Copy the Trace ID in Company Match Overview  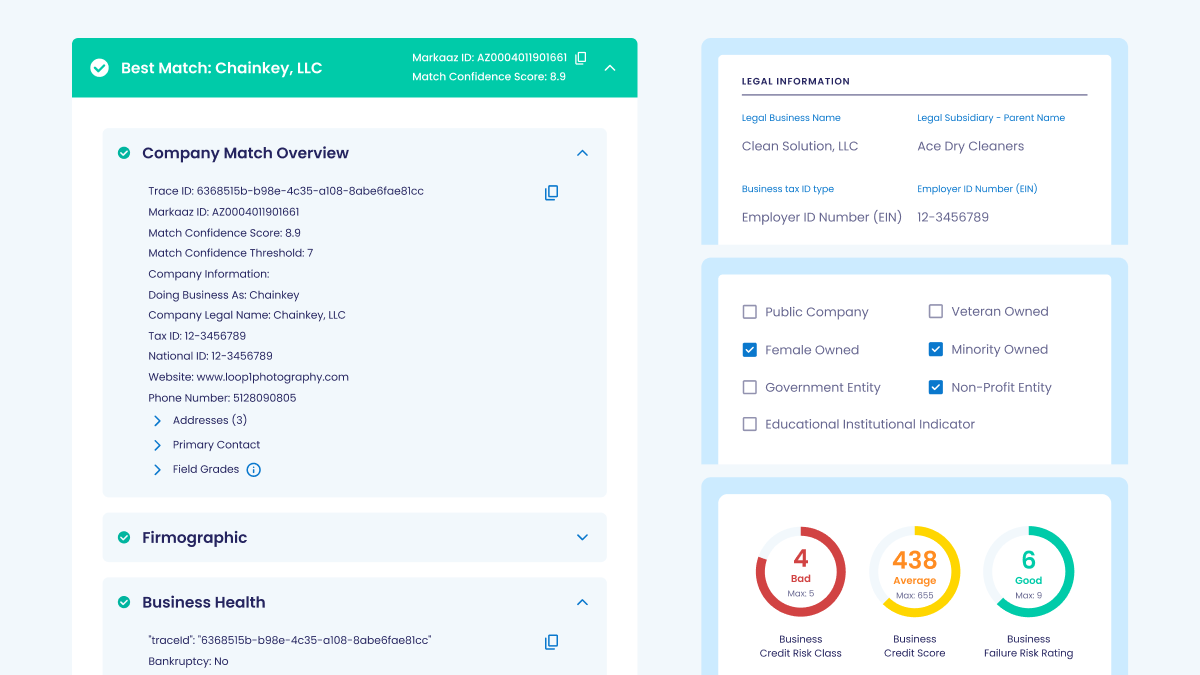[x=551, y=192]
